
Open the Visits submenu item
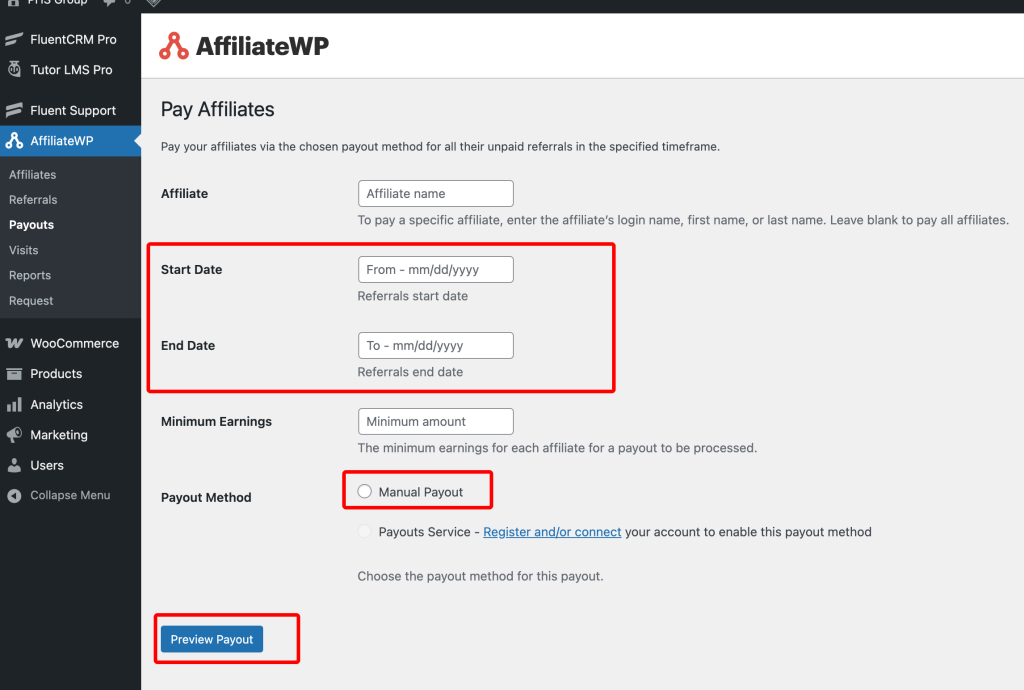24,250
